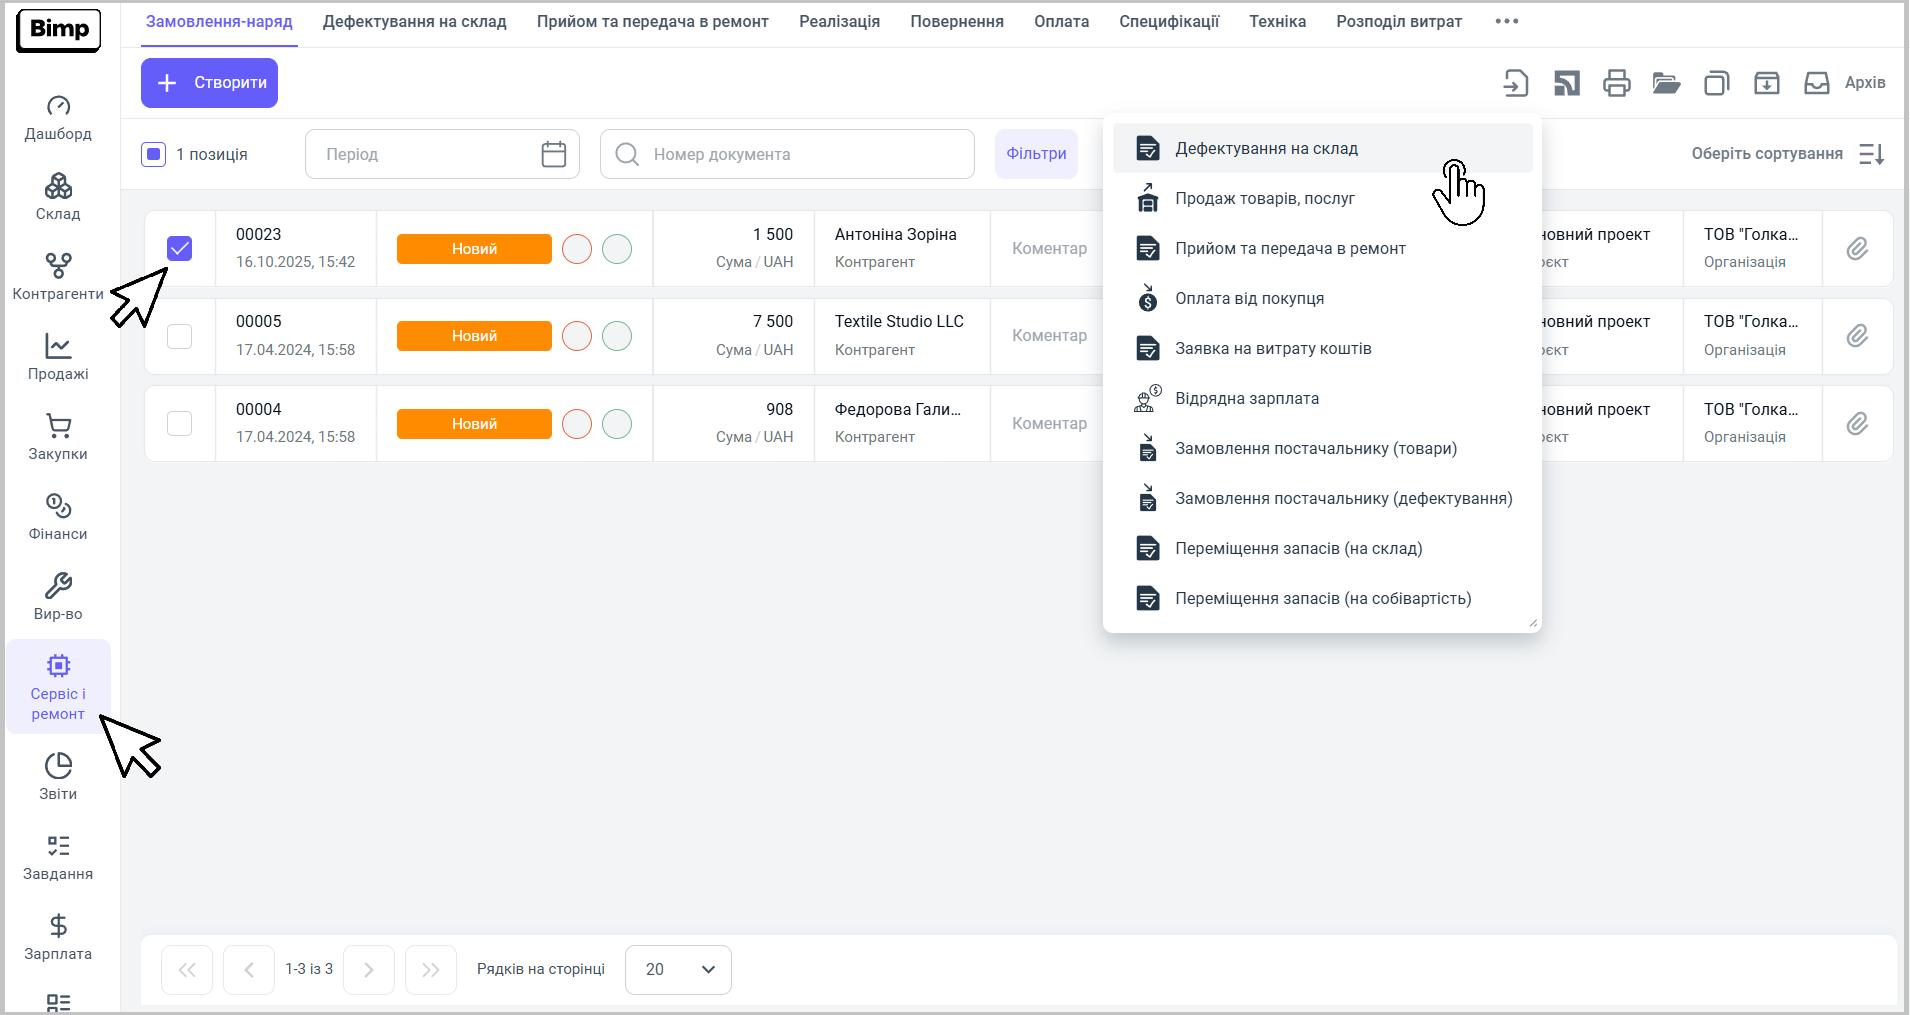Image resolution: width=1910 pixels, height=1015 pixels.
Task: Click the red status circle for order 00005
Action: click(x=577, y=336)
